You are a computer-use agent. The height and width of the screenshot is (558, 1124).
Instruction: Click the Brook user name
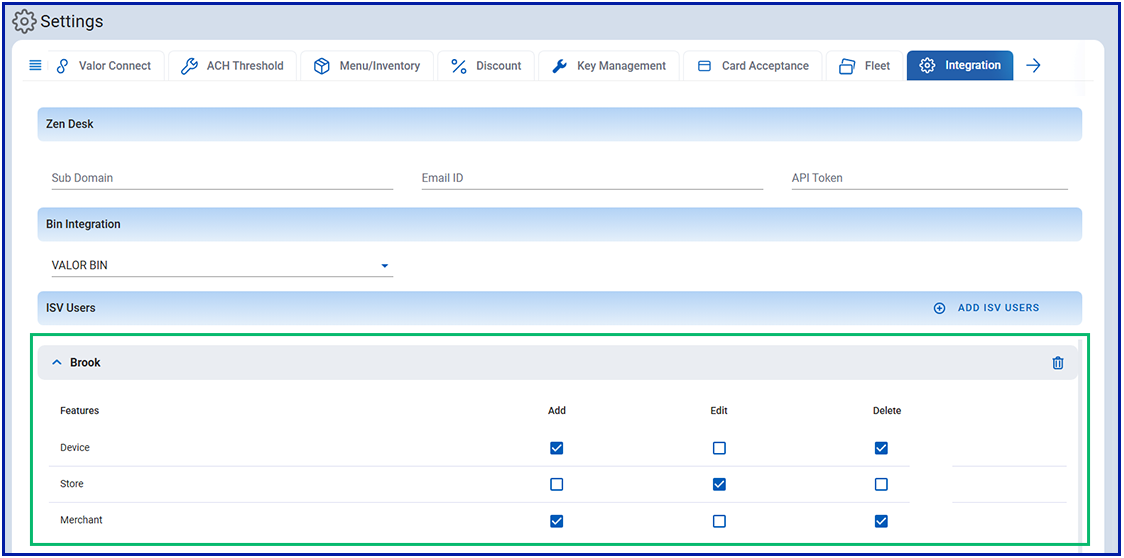pyautogui.click(x=85, y=363)
